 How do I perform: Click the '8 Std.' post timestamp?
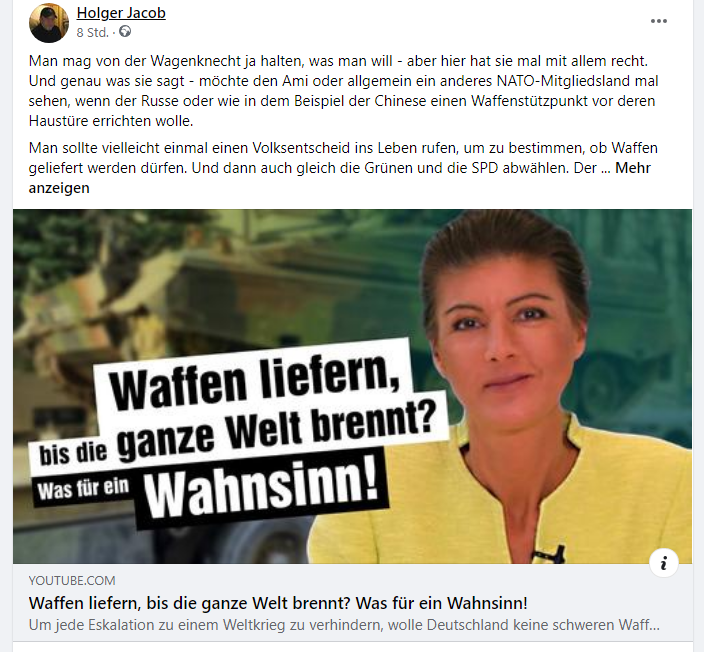(x=92, y=32)
